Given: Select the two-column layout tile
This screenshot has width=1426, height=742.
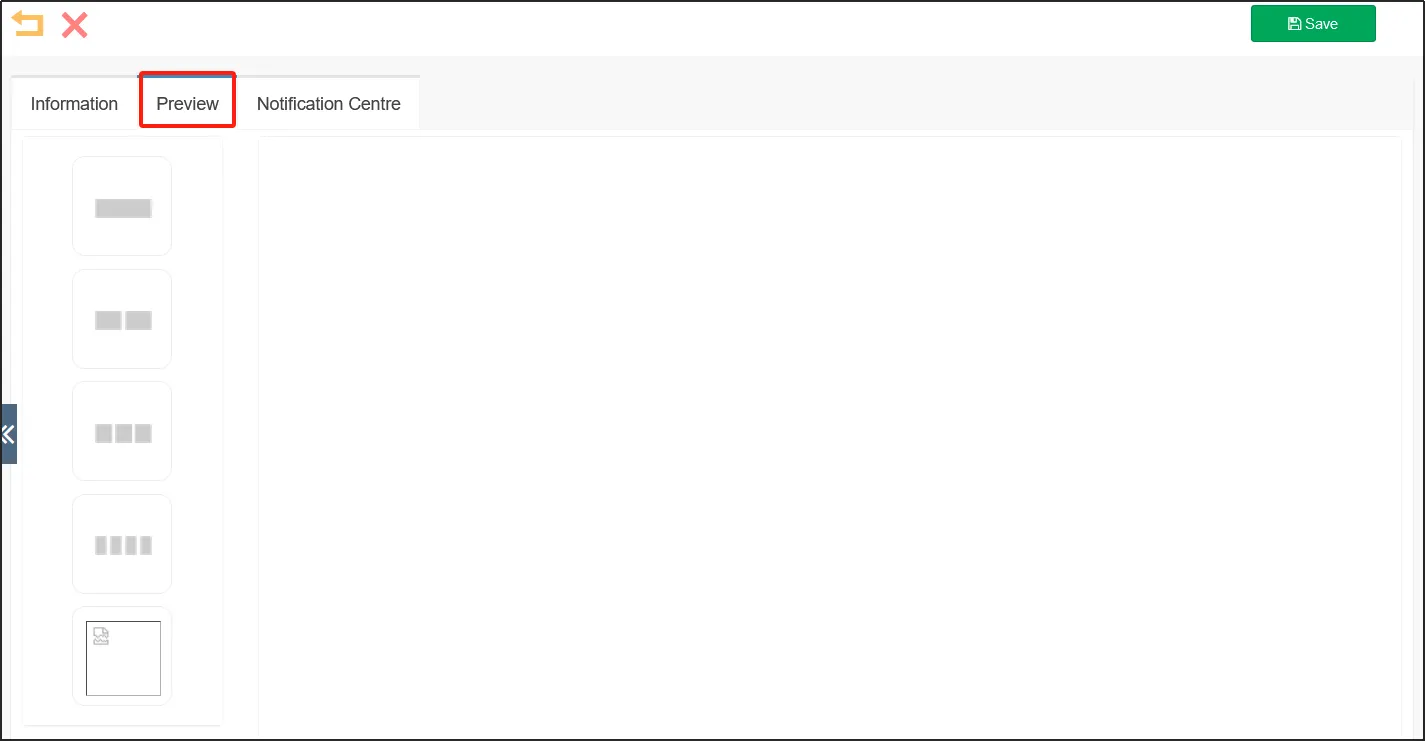Looking at the screenshot, I should click(x=122, y=319).
